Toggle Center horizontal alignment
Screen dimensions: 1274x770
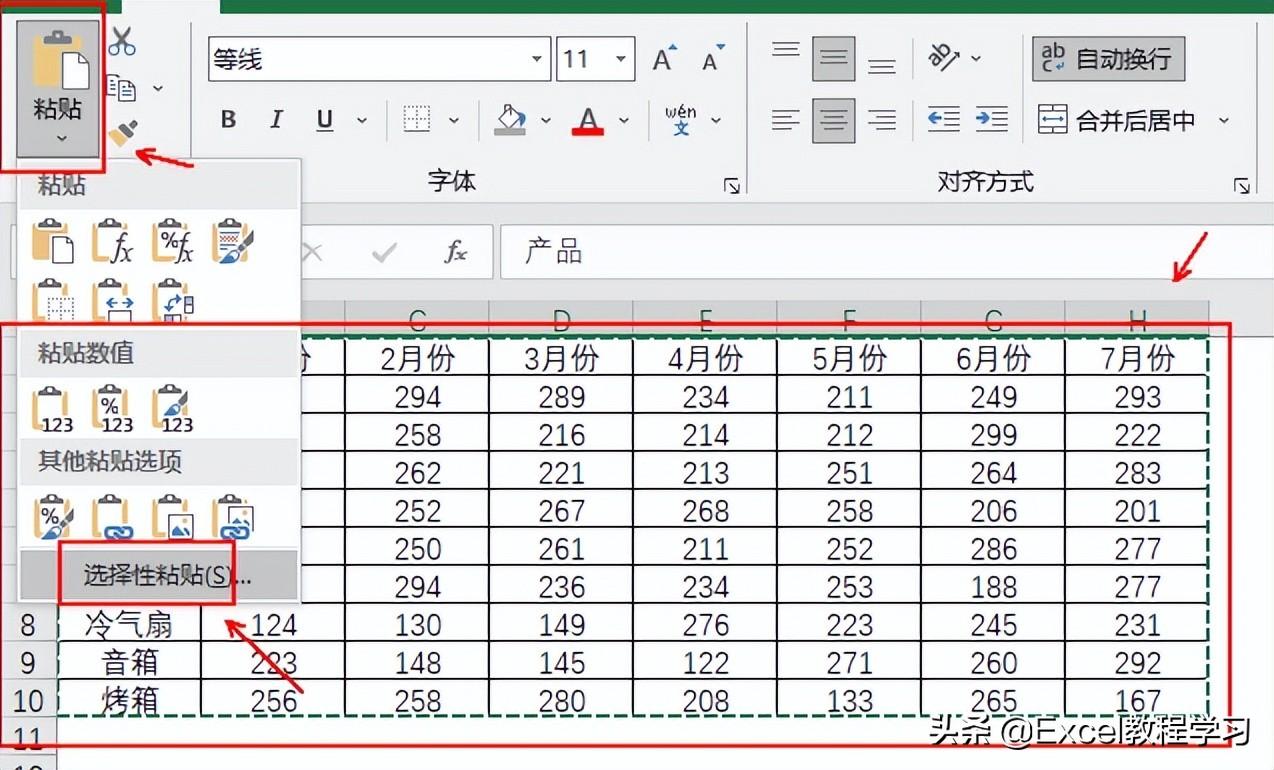pos(833,121)
